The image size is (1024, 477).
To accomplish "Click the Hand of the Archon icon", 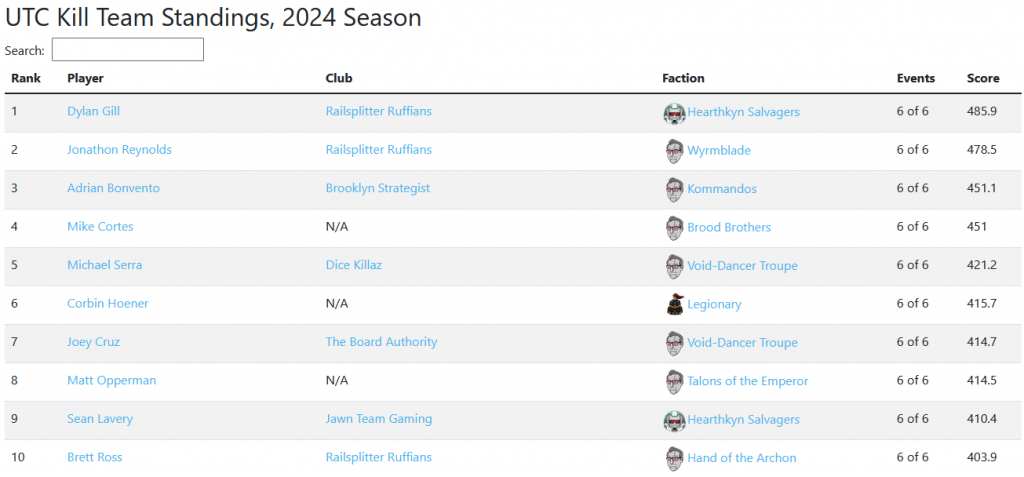I will coord(674,458).
